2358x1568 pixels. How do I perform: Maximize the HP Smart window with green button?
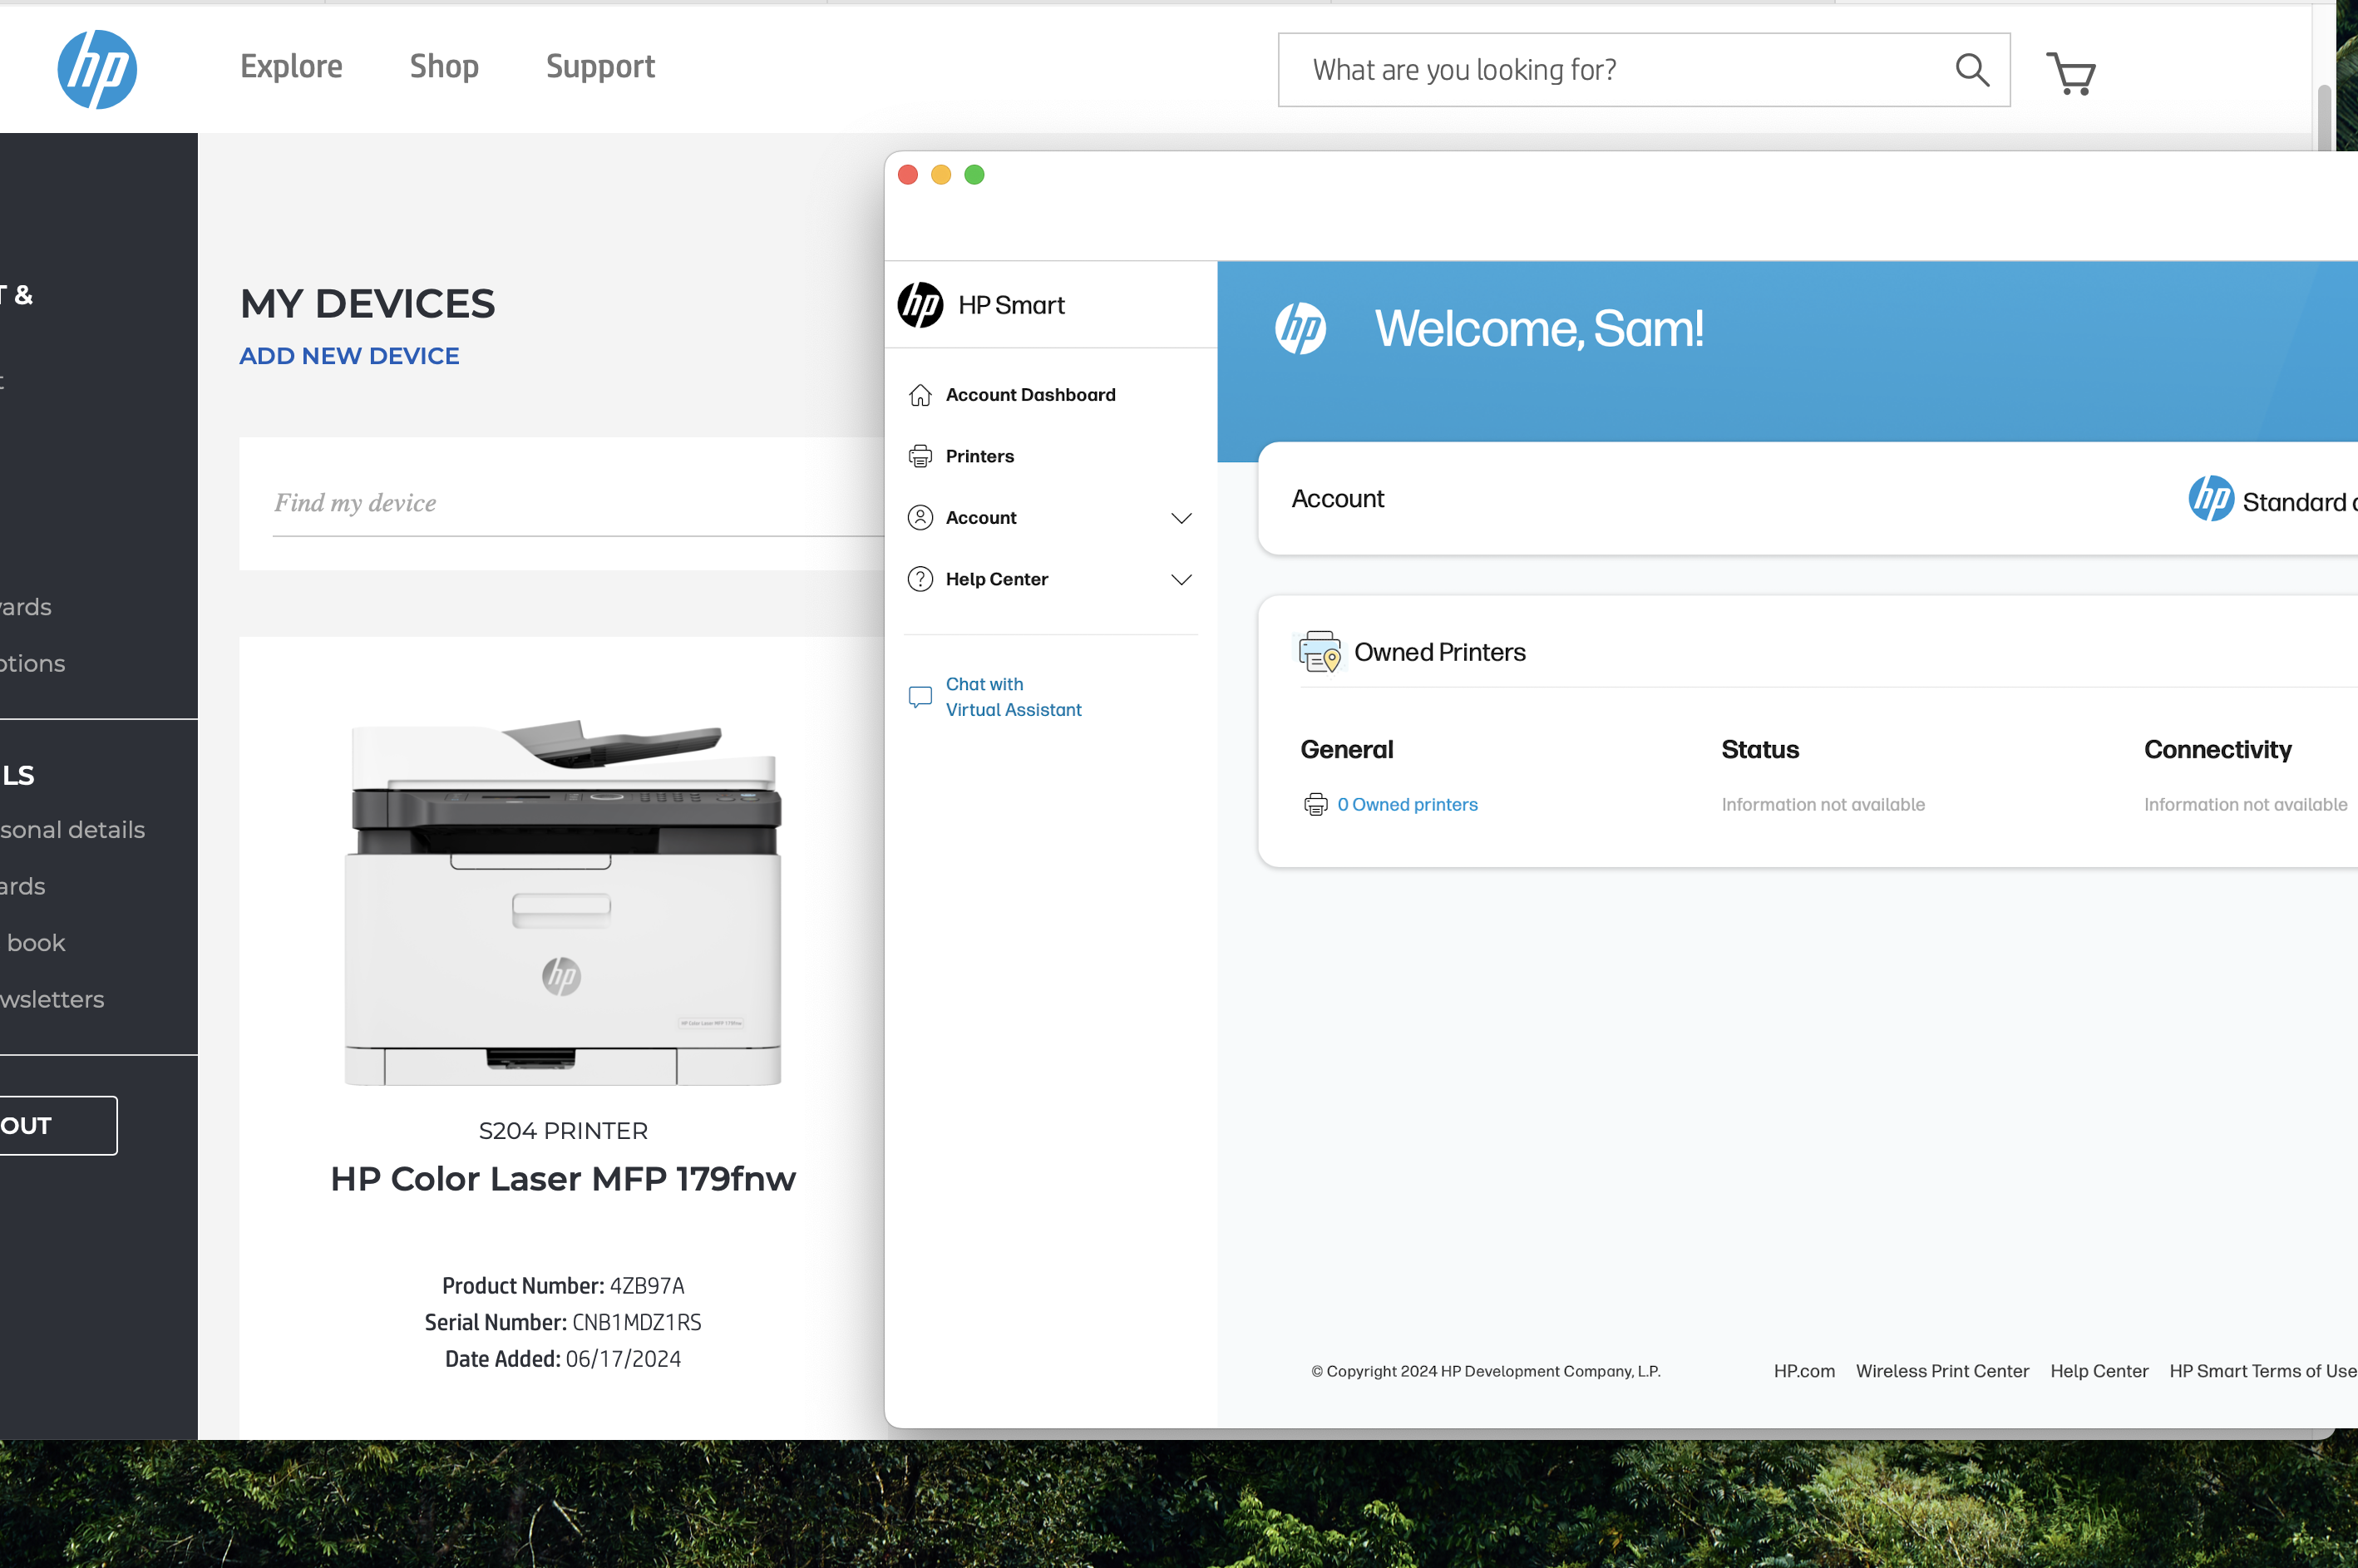[x=974, y=175]
